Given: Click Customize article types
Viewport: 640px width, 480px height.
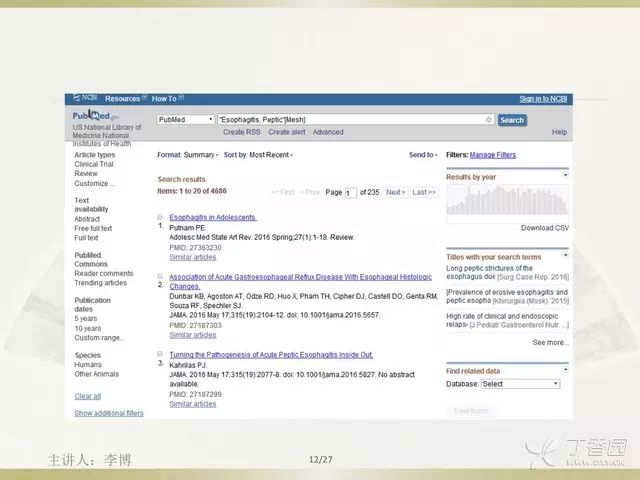Looking at the screenshot, I should 95,183.
